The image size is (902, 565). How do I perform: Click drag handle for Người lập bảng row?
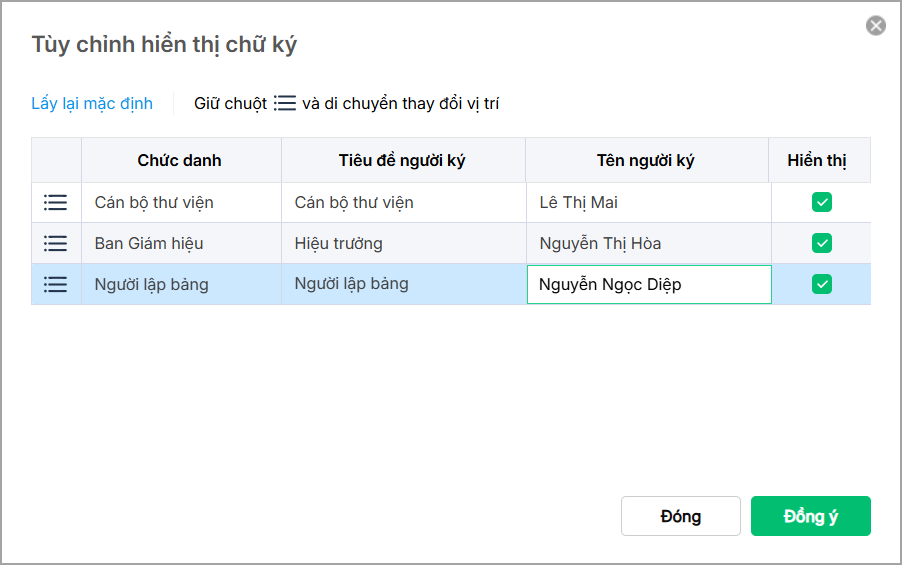56,284
